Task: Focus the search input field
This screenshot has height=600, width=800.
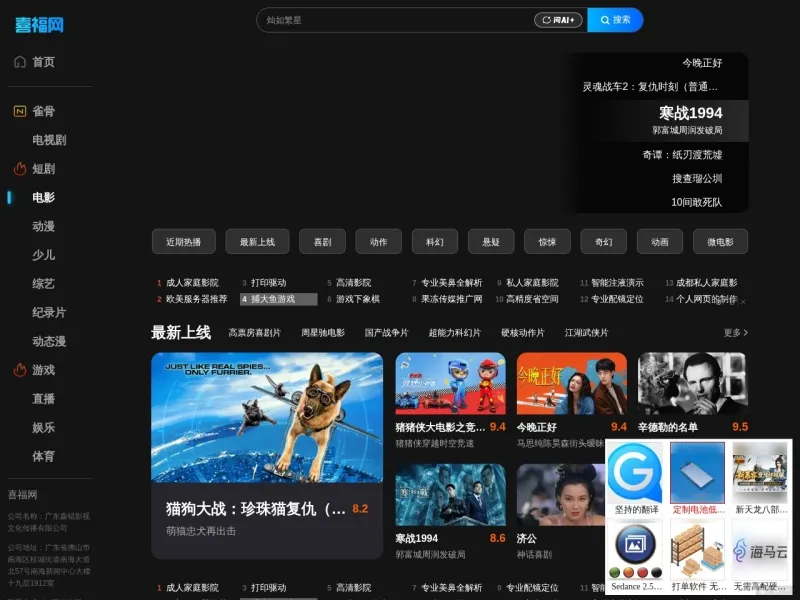Action: pyautogui.click(x=395, y=20)
